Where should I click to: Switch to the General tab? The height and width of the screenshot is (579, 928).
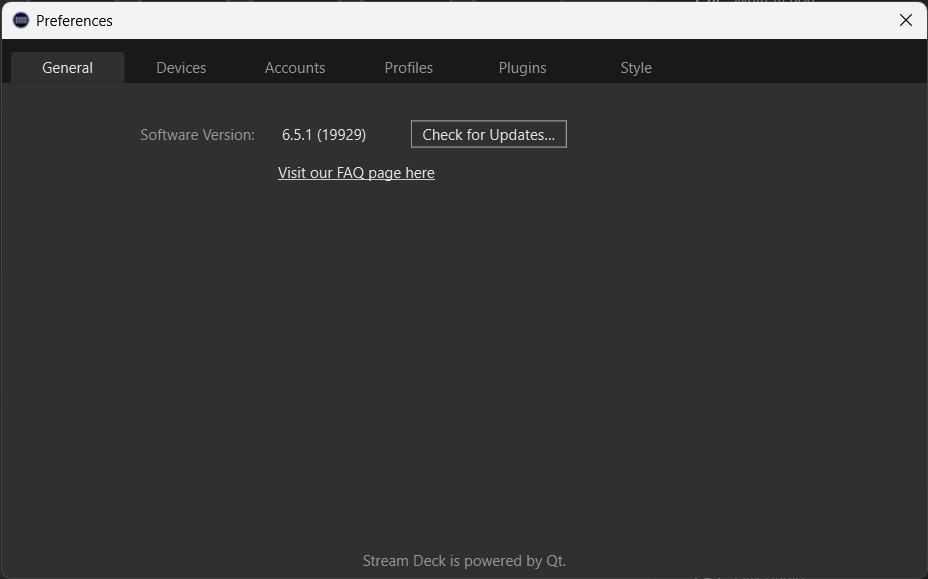[67, 68]
